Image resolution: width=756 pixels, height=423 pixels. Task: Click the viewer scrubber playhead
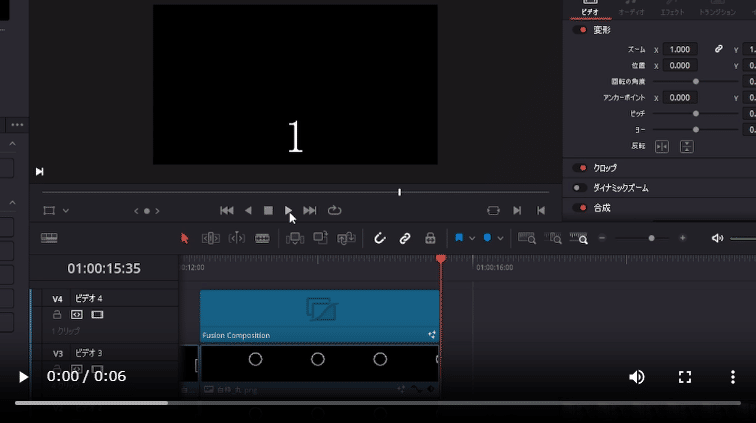(x=399, y=192)
